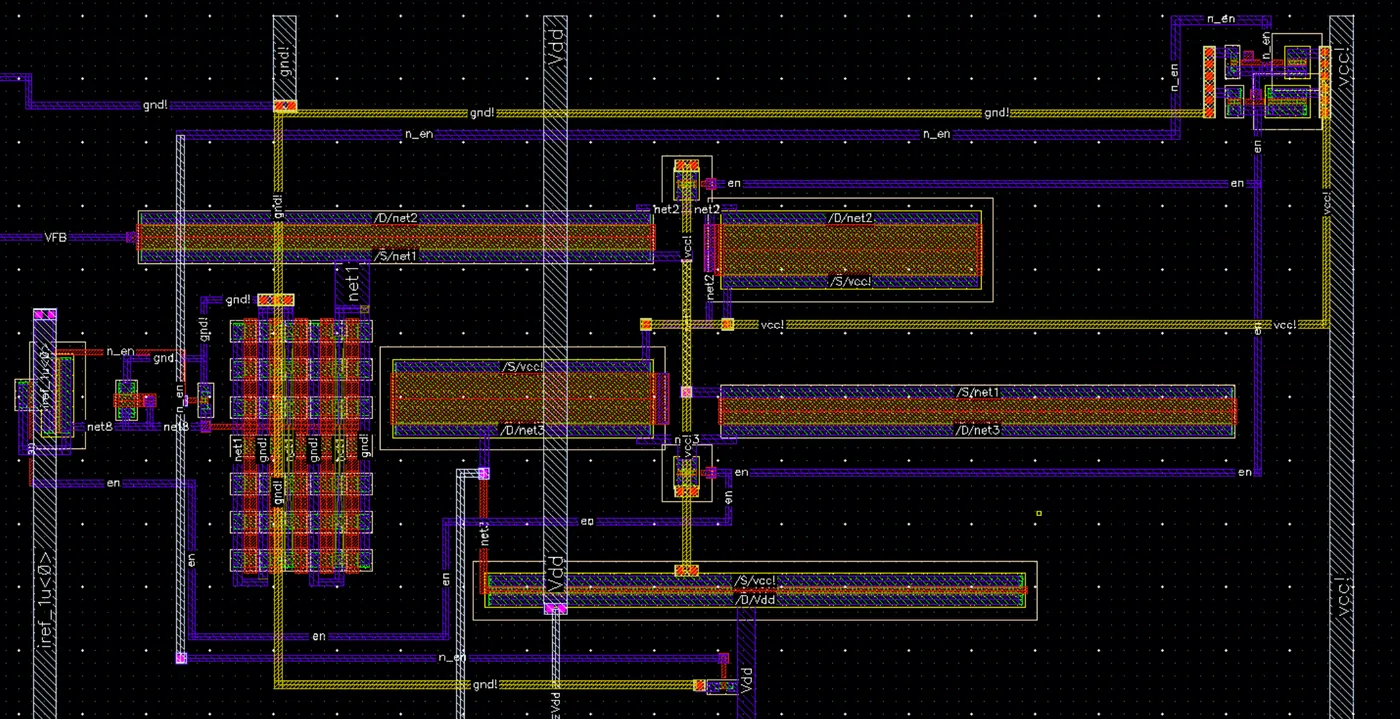Viewport: 1400px width, 719px height.
Task: Select /S/vcc! label directly above /D/Vdd
Action: [x=755, y=581]
